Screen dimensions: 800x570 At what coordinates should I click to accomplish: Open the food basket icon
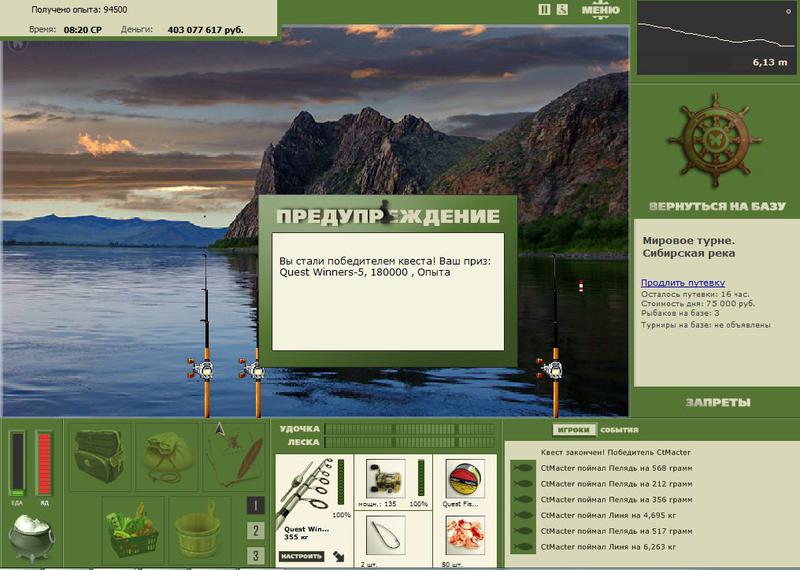pos(133,530)
